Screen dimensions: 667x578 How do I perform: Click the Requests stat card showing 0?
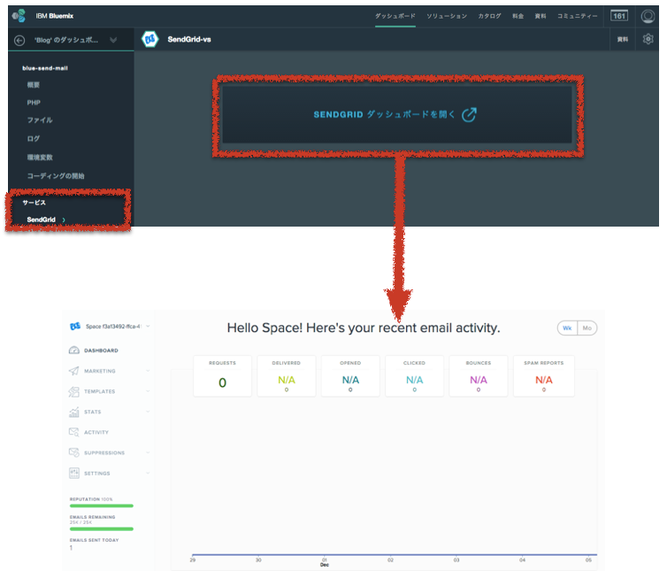tap(222, 376)
